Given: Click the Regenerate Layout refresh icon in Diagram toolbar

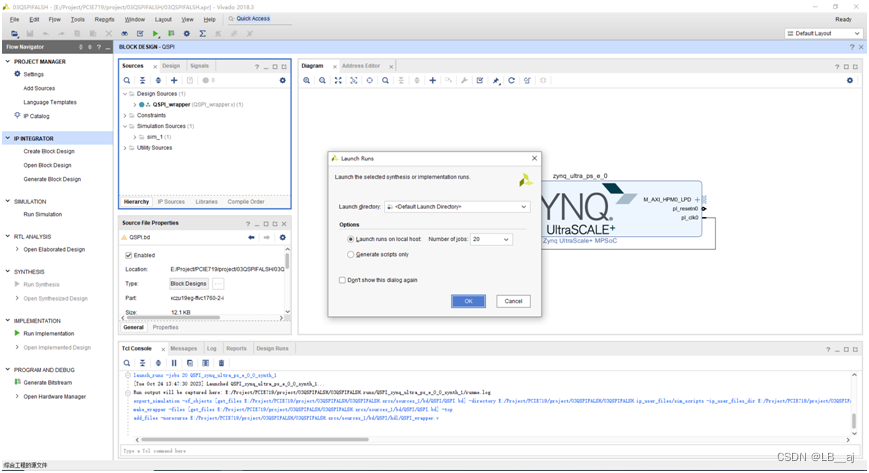Looking at the screenshot, I should 512,80.
